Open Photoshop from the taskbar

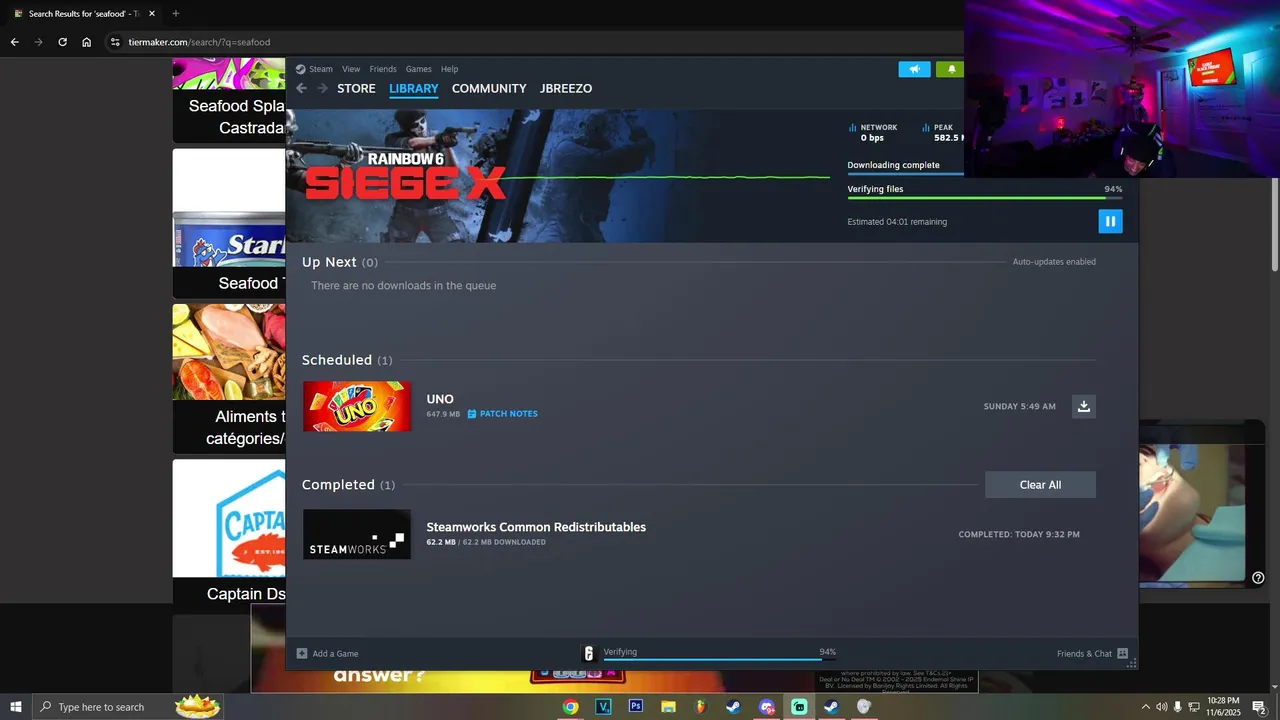pos(635,707)
